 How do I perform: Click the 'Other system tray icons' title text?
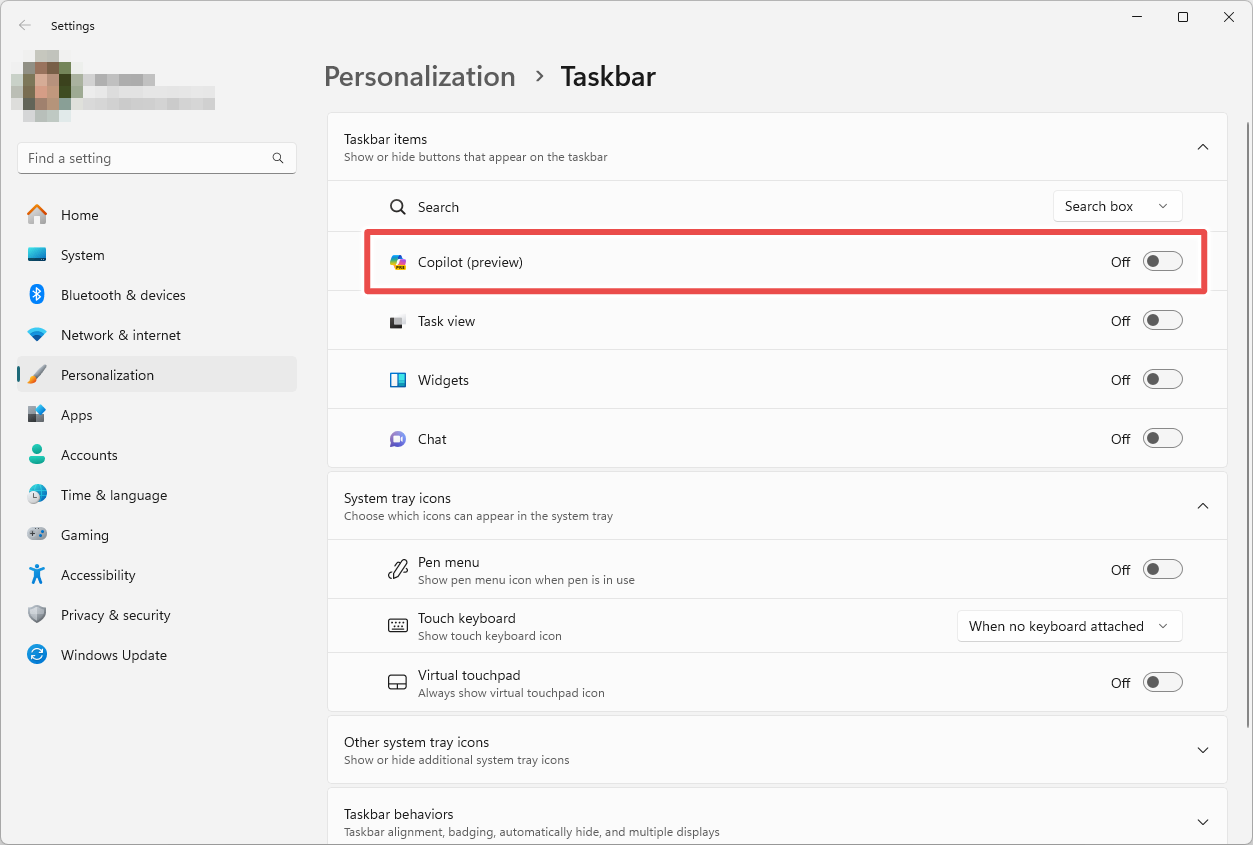point(416,742)
